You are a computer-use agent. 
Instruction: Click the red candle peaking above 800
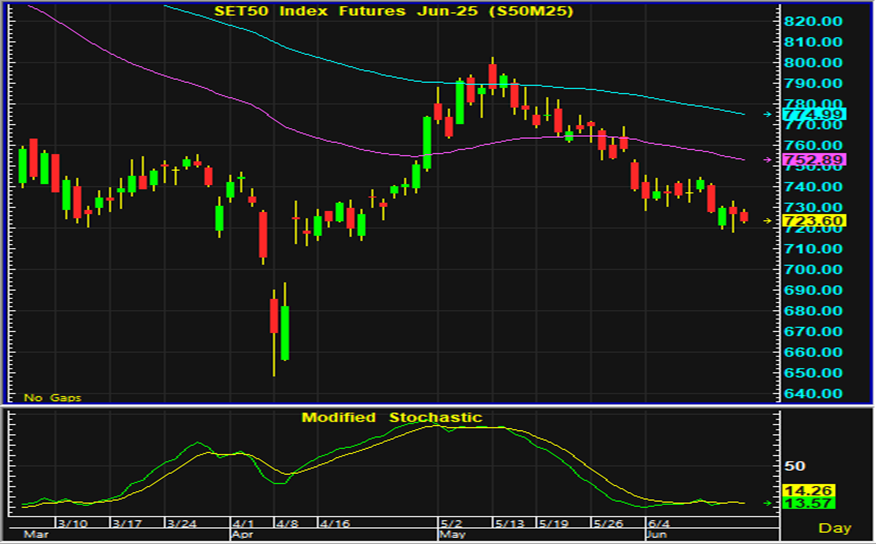[492, 77]
